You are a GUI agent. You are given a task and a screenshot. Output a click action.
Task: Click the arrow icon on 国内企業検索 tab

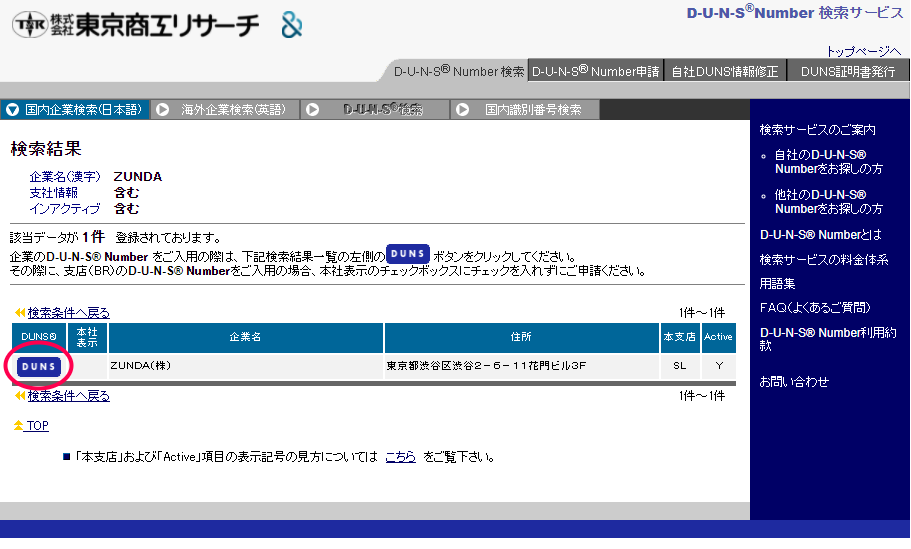12,109
